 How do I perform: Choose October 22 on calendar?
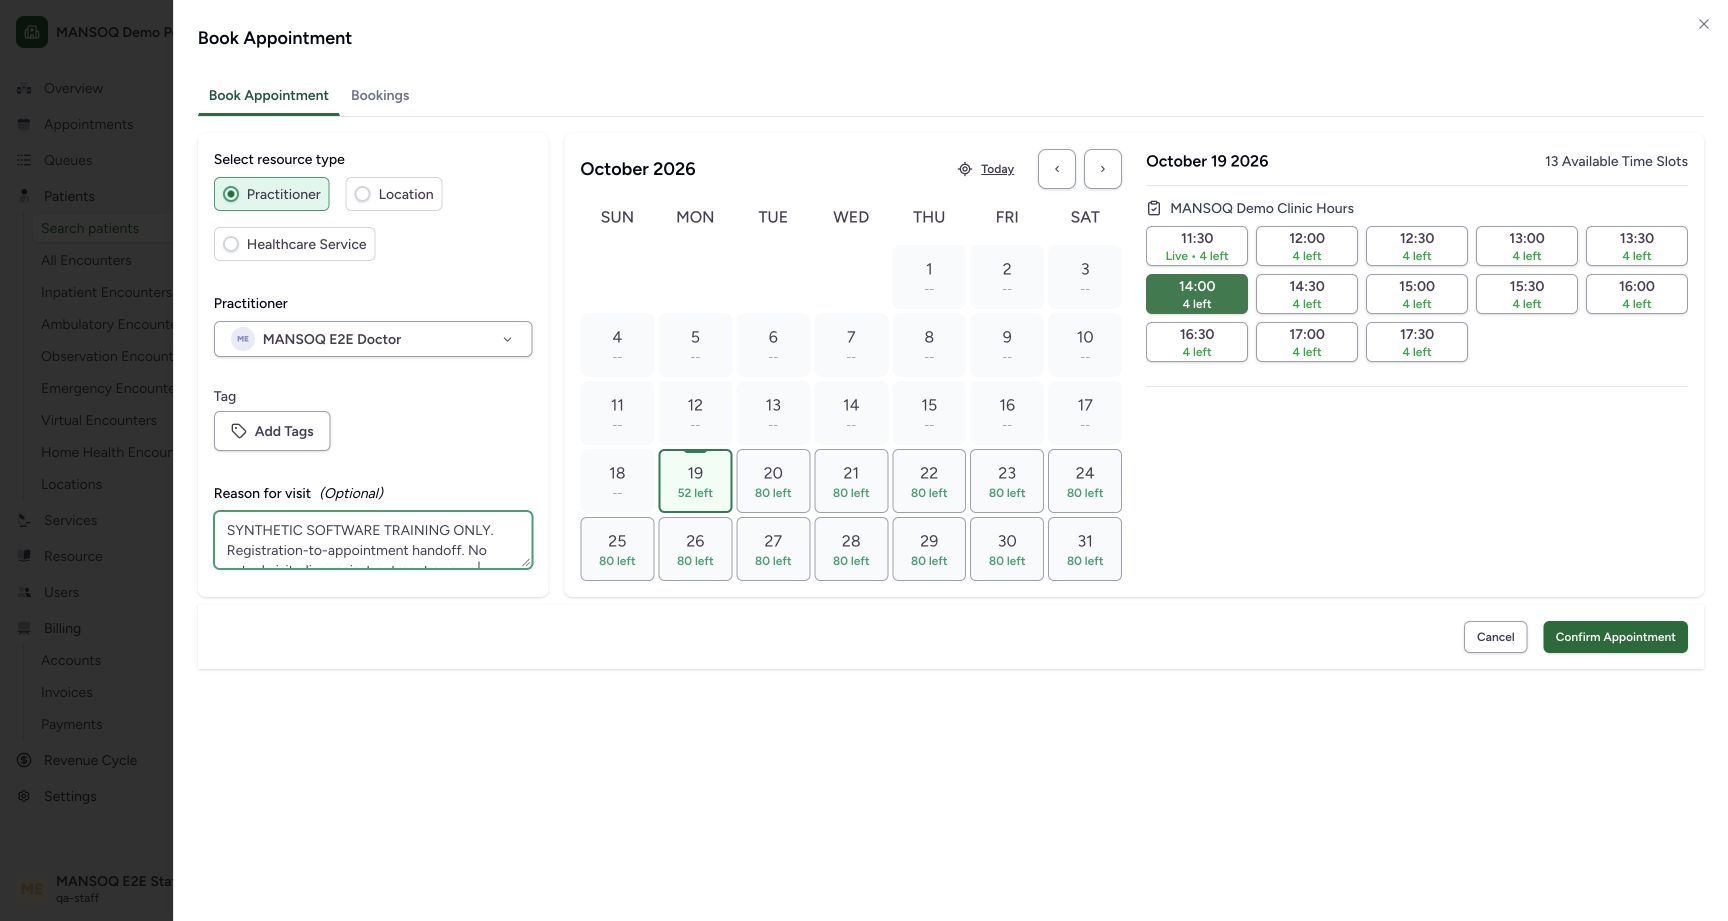[929, 481]
